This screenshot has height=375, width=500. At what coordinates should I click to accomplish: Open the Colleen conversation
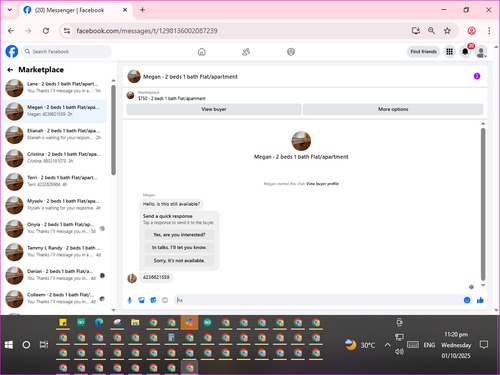(55, 298)
